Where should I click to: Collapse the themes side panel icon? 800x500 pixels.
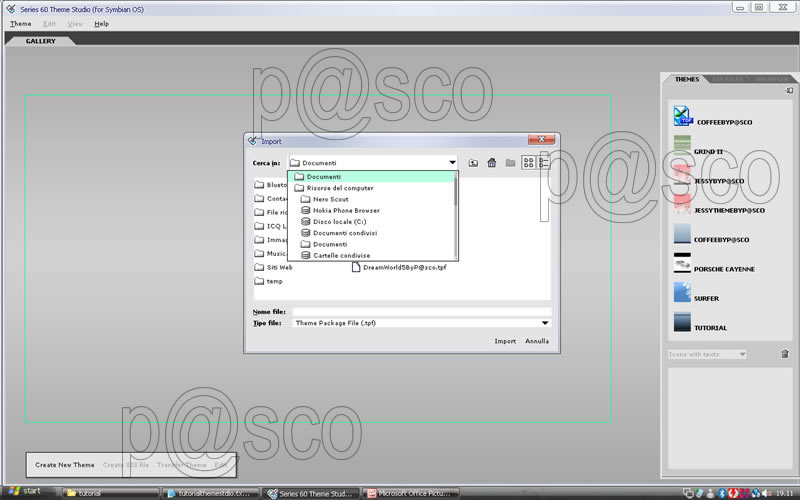tap(789, 90)
